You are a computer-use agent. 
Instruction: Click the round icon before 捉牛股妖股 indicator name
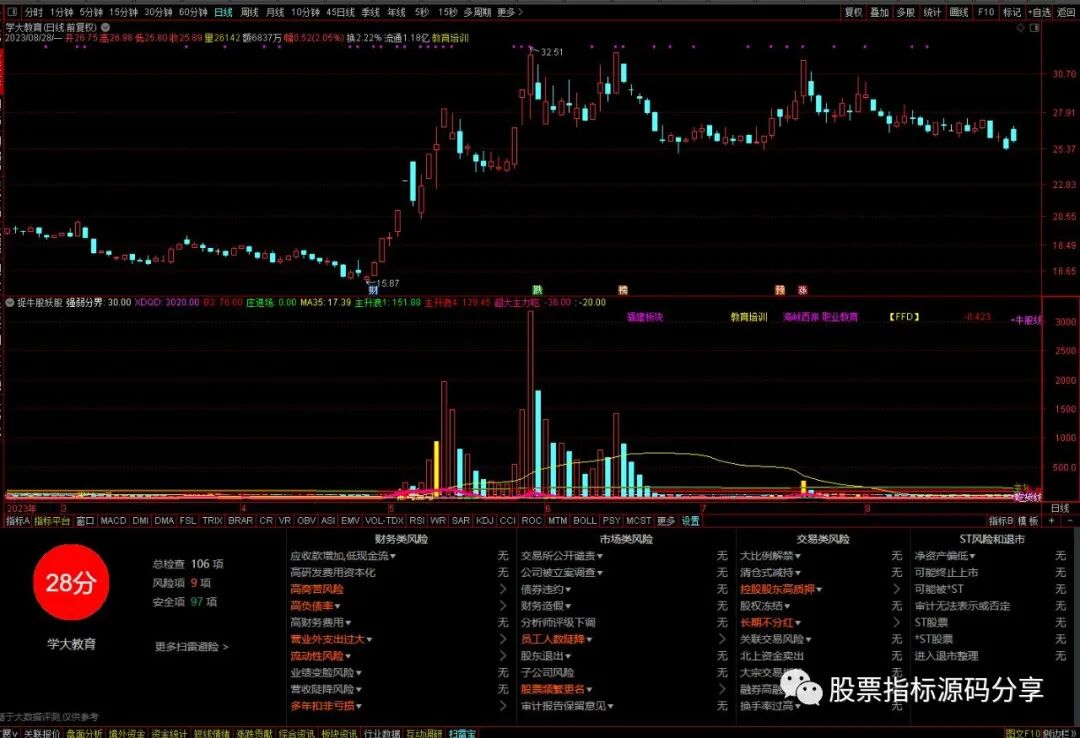point(10,303)
